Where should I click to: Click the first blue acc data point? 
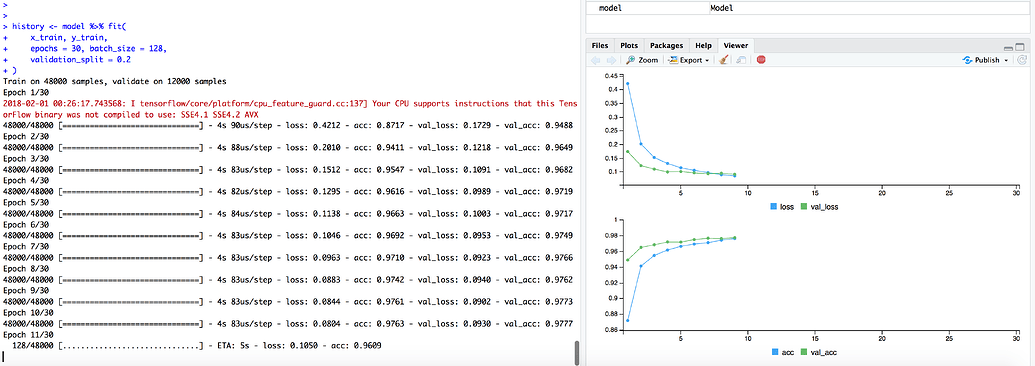coord(627,320)
